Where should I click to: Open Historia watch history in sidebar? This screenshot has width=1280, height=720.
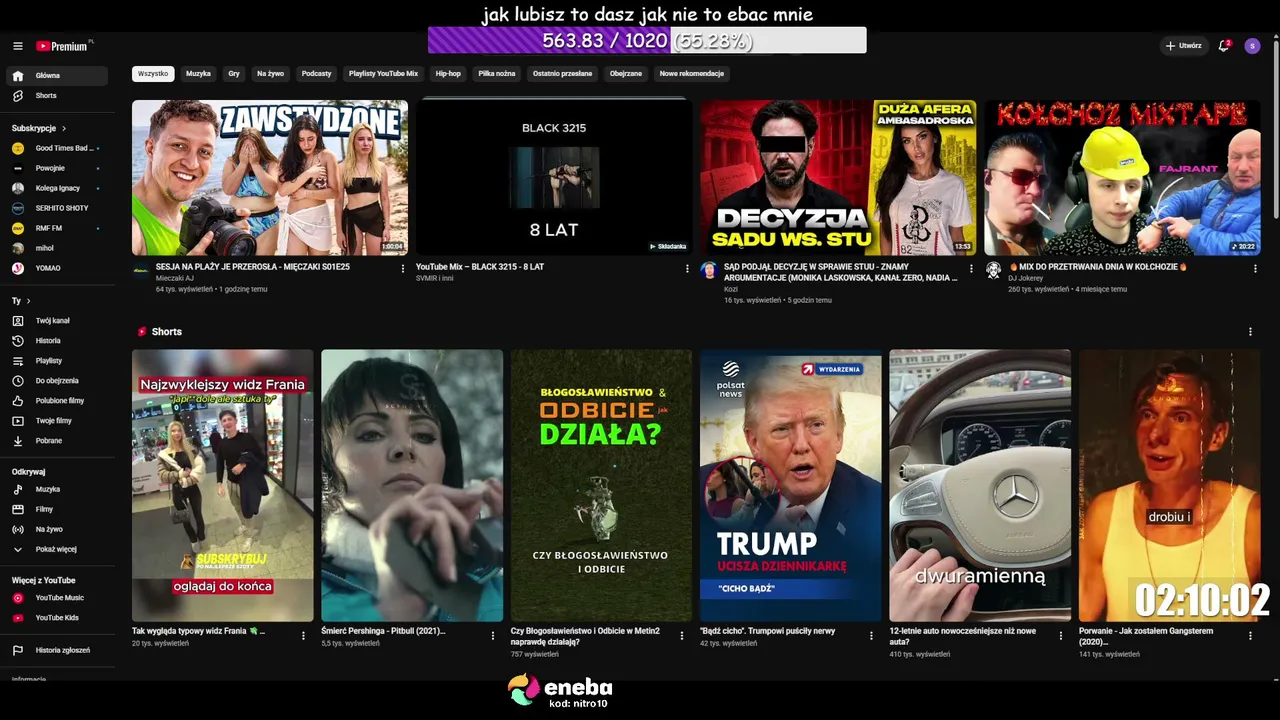(x=58, y=341)
